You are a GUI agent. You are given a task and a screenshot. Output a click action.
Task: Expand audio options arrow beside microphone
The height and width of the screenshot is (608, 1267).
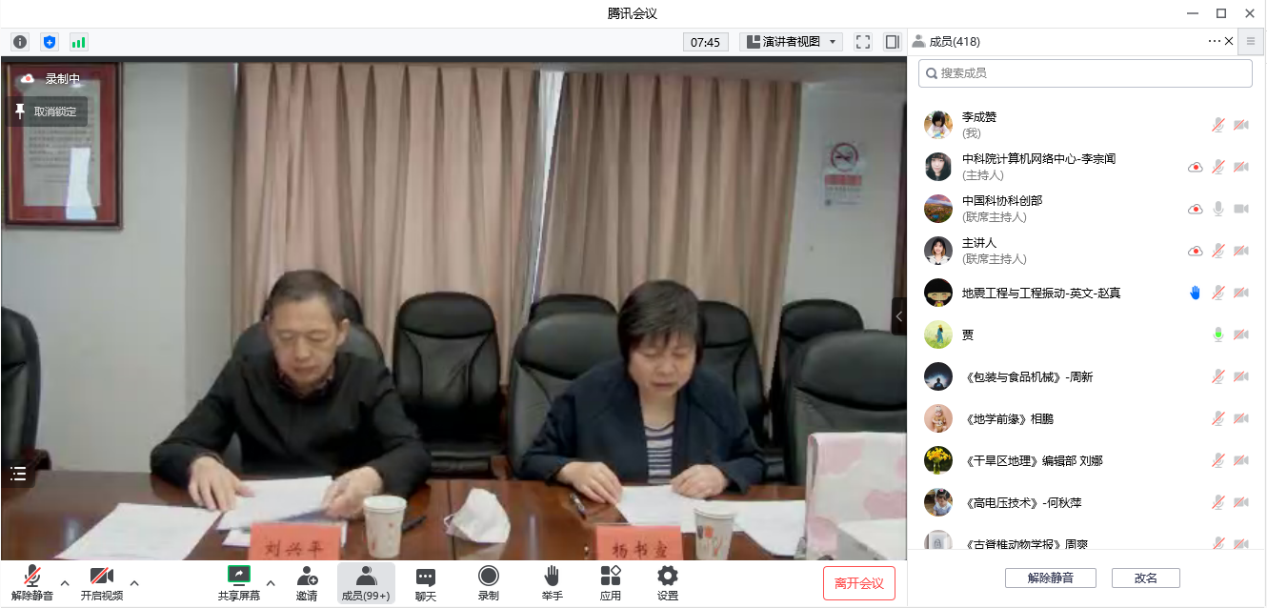(65, 583)
